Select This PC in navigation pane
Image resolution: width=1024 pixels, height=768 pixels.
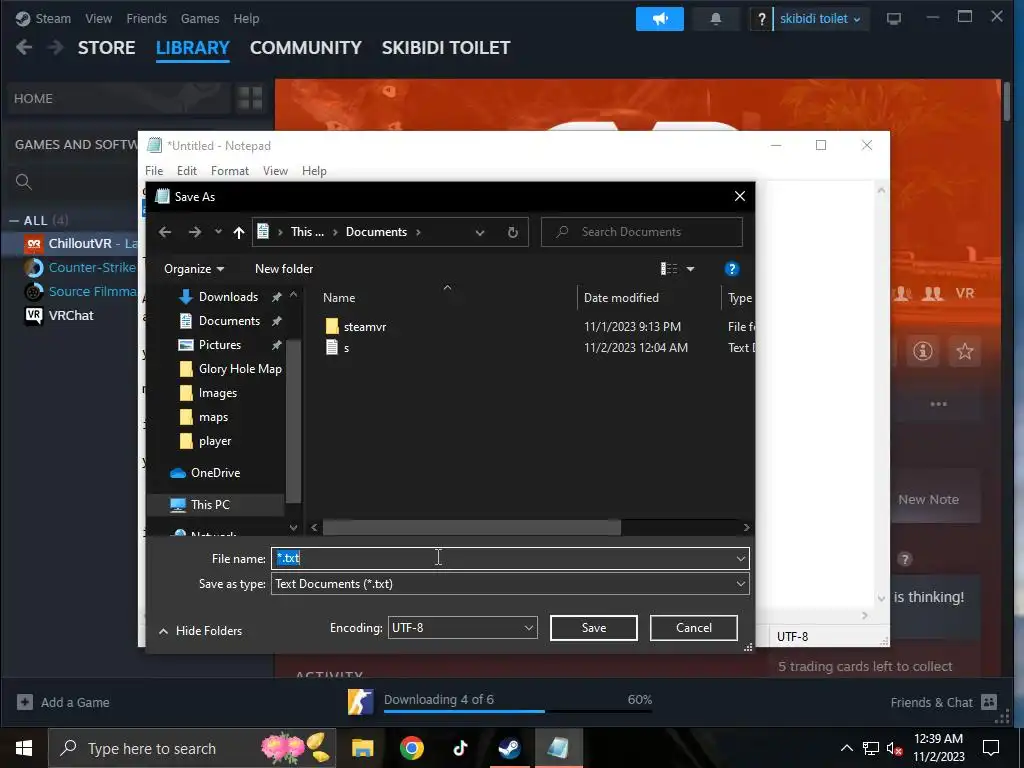click(x=210, y=505)
